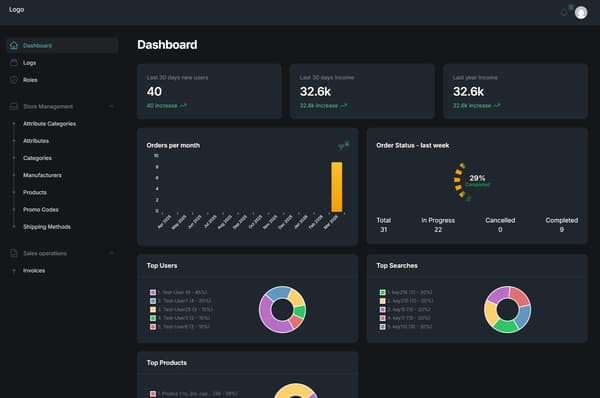Open the notifications bell icon
Image resolution: width=600 pixels, height=398 pixels.
click(564, 13)
